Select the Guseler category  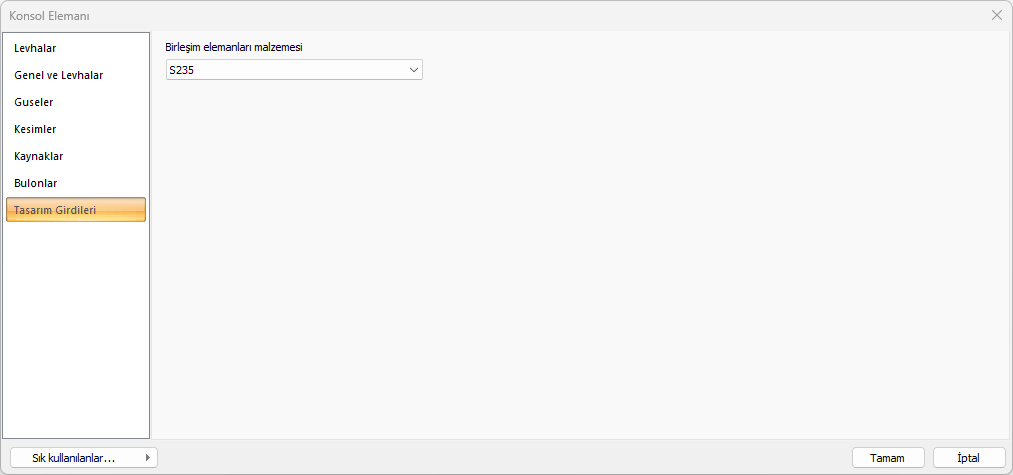pos(33,102)
